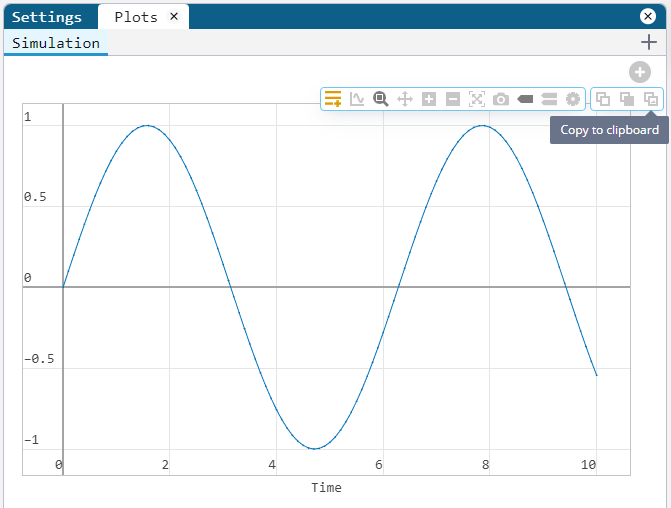Close the Plots tab
Screen dimensions: 671x508
click(174, 16)
